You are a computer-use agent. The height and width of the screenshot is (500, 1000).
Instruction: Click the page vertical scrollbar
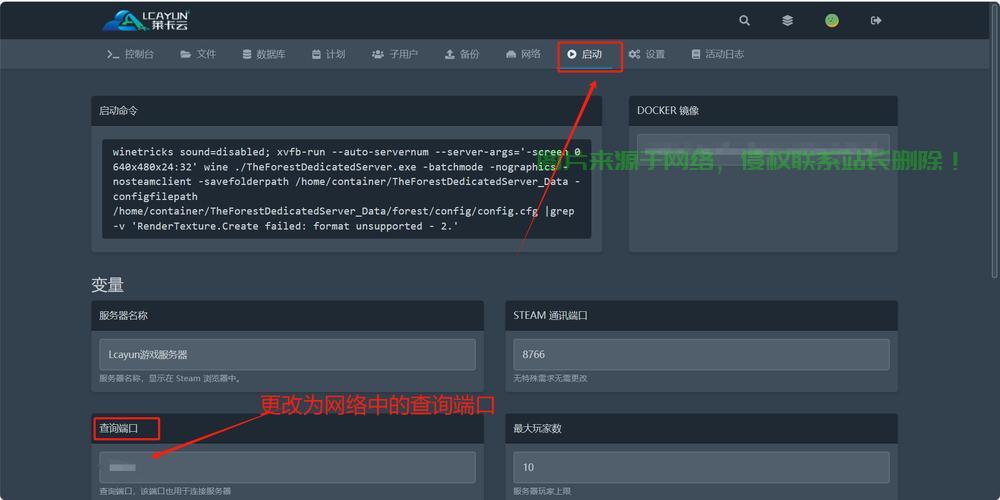[996, 140]
